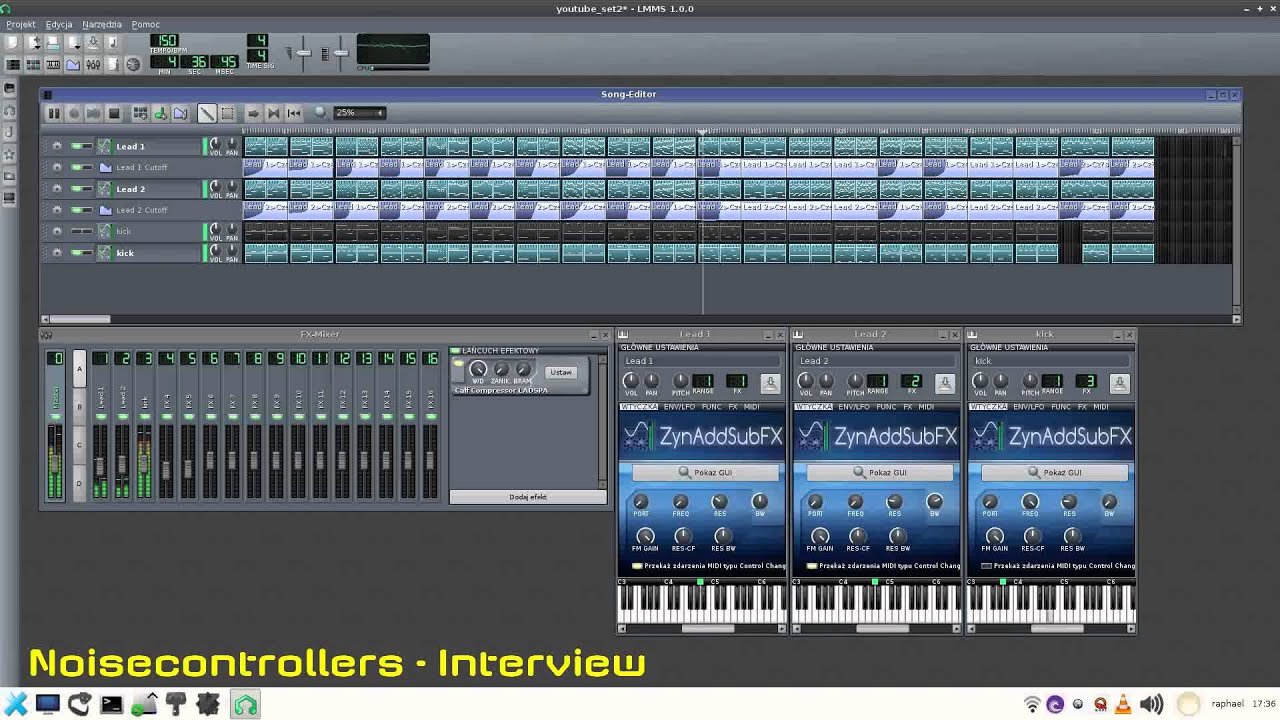Open the My Home folder sidebar tab
The width and height of the screenshot is (1280, 720).
pos(10,176)
